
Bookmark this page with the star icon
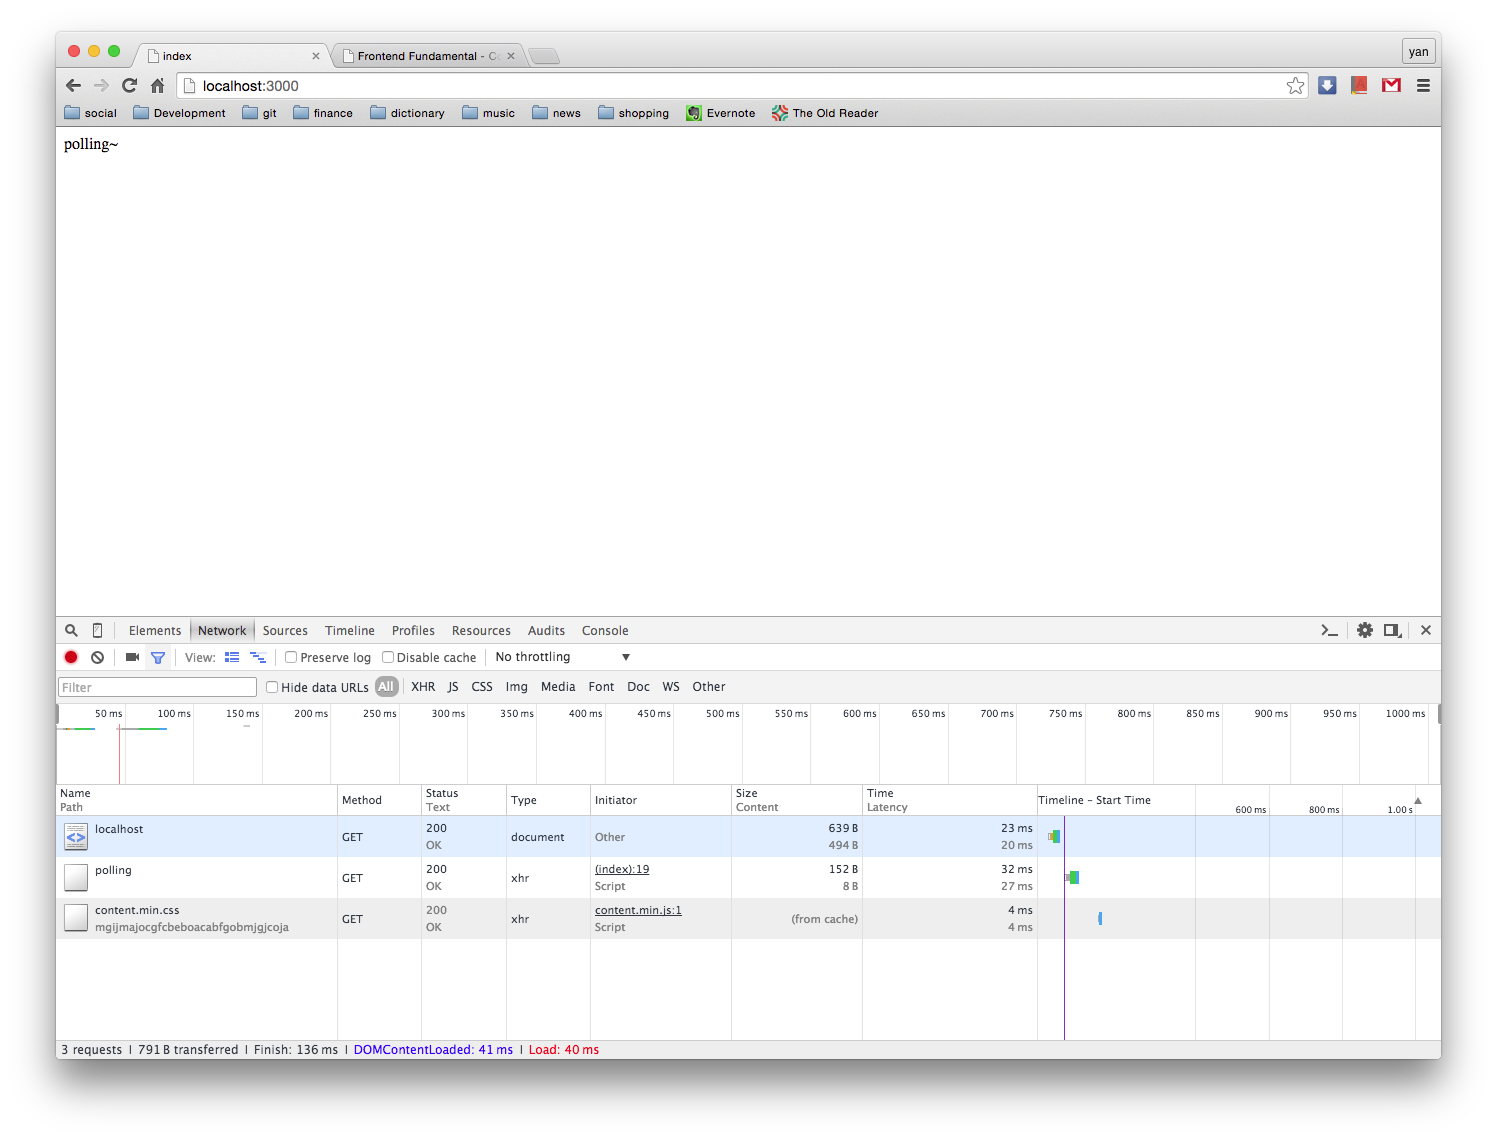coord(1295,86)
